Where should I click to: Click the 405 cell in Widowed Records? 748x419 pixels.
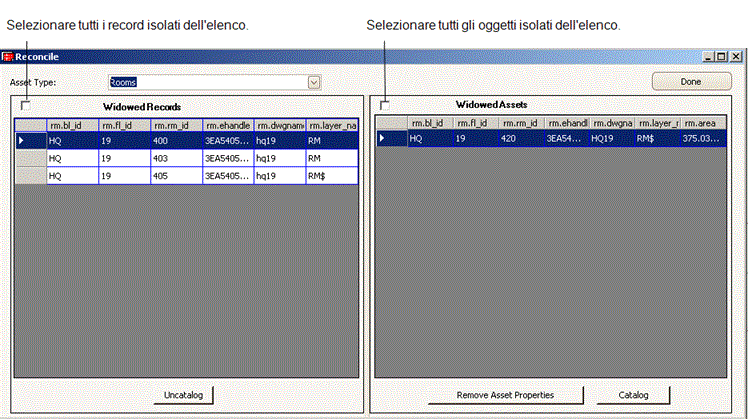177,176
